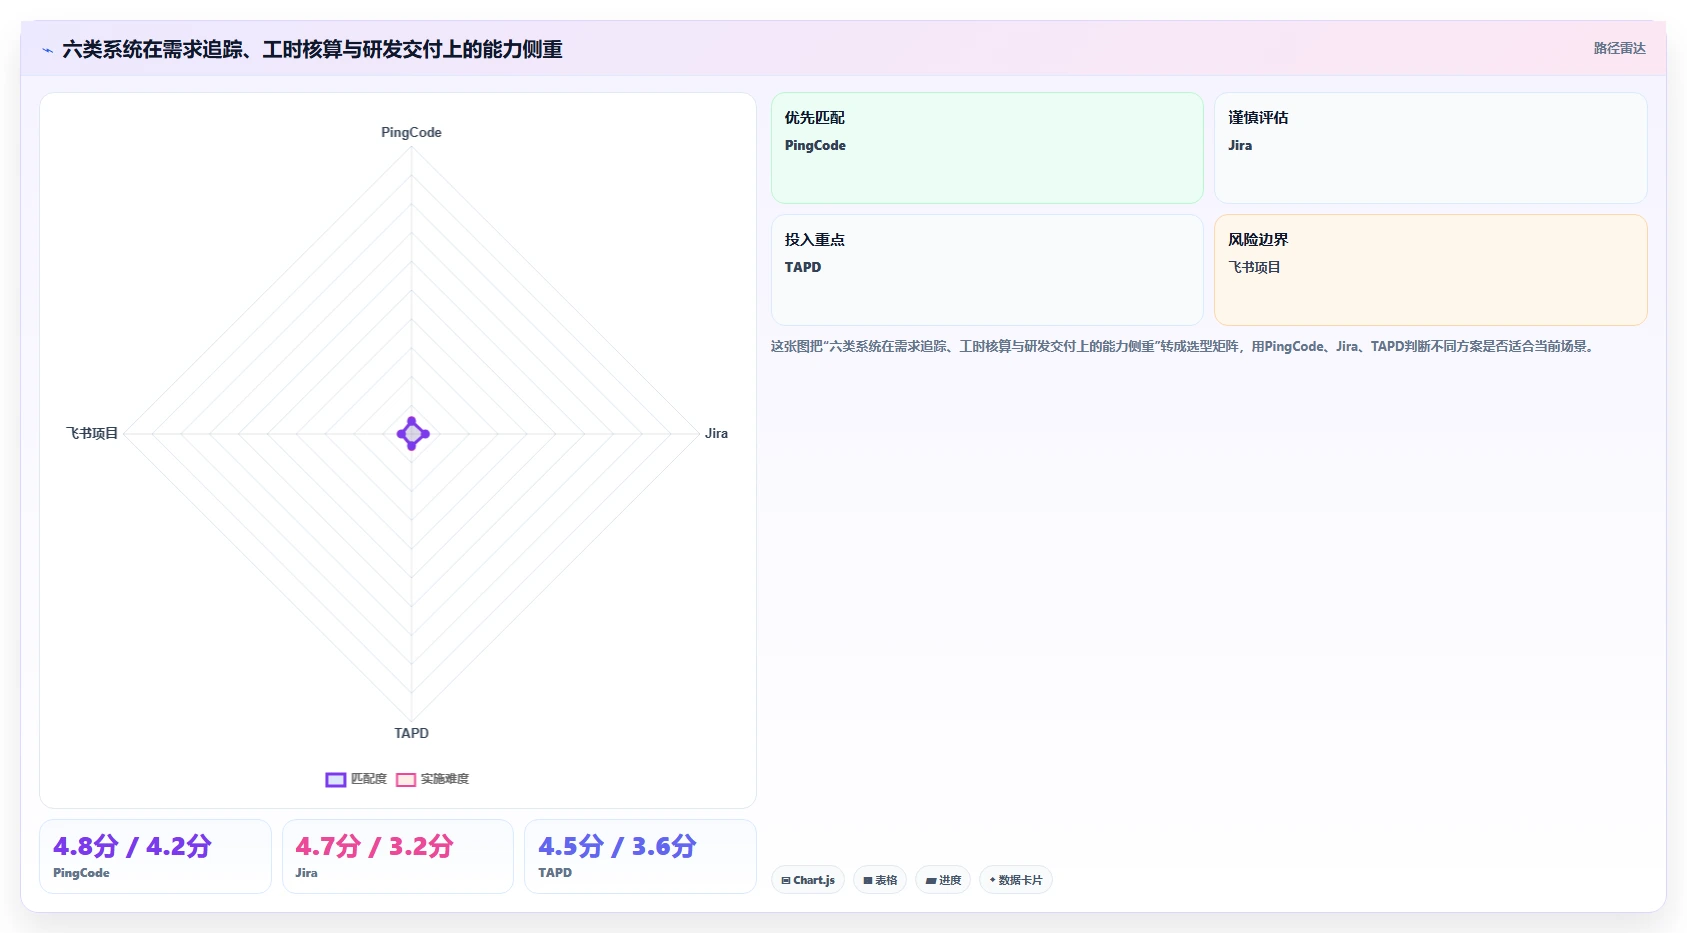Click the Chart.js chip
The width and height of the screenshot is (1687, 933).
[808, 880]
